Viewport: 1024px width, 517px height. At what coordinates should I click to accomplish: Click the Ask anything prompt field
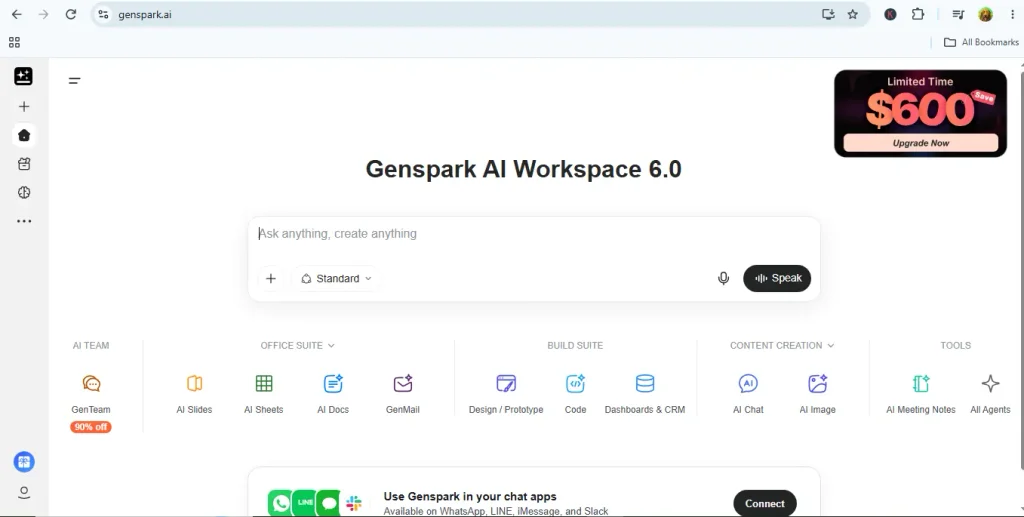[534, 234]
